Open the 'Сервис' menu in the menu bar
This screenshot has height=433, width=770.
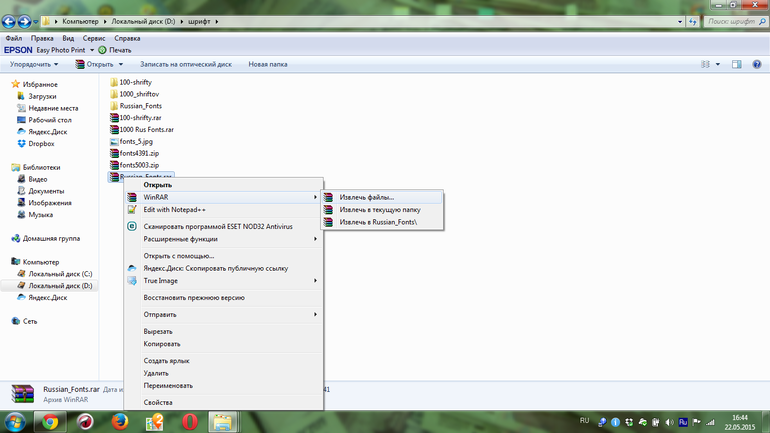(94, 38)
